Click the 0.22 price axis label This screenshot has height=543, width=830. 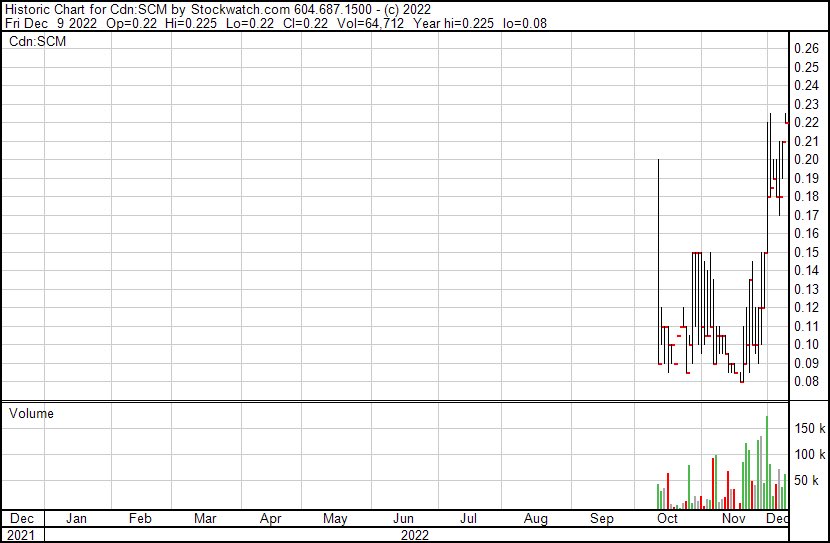806,122
